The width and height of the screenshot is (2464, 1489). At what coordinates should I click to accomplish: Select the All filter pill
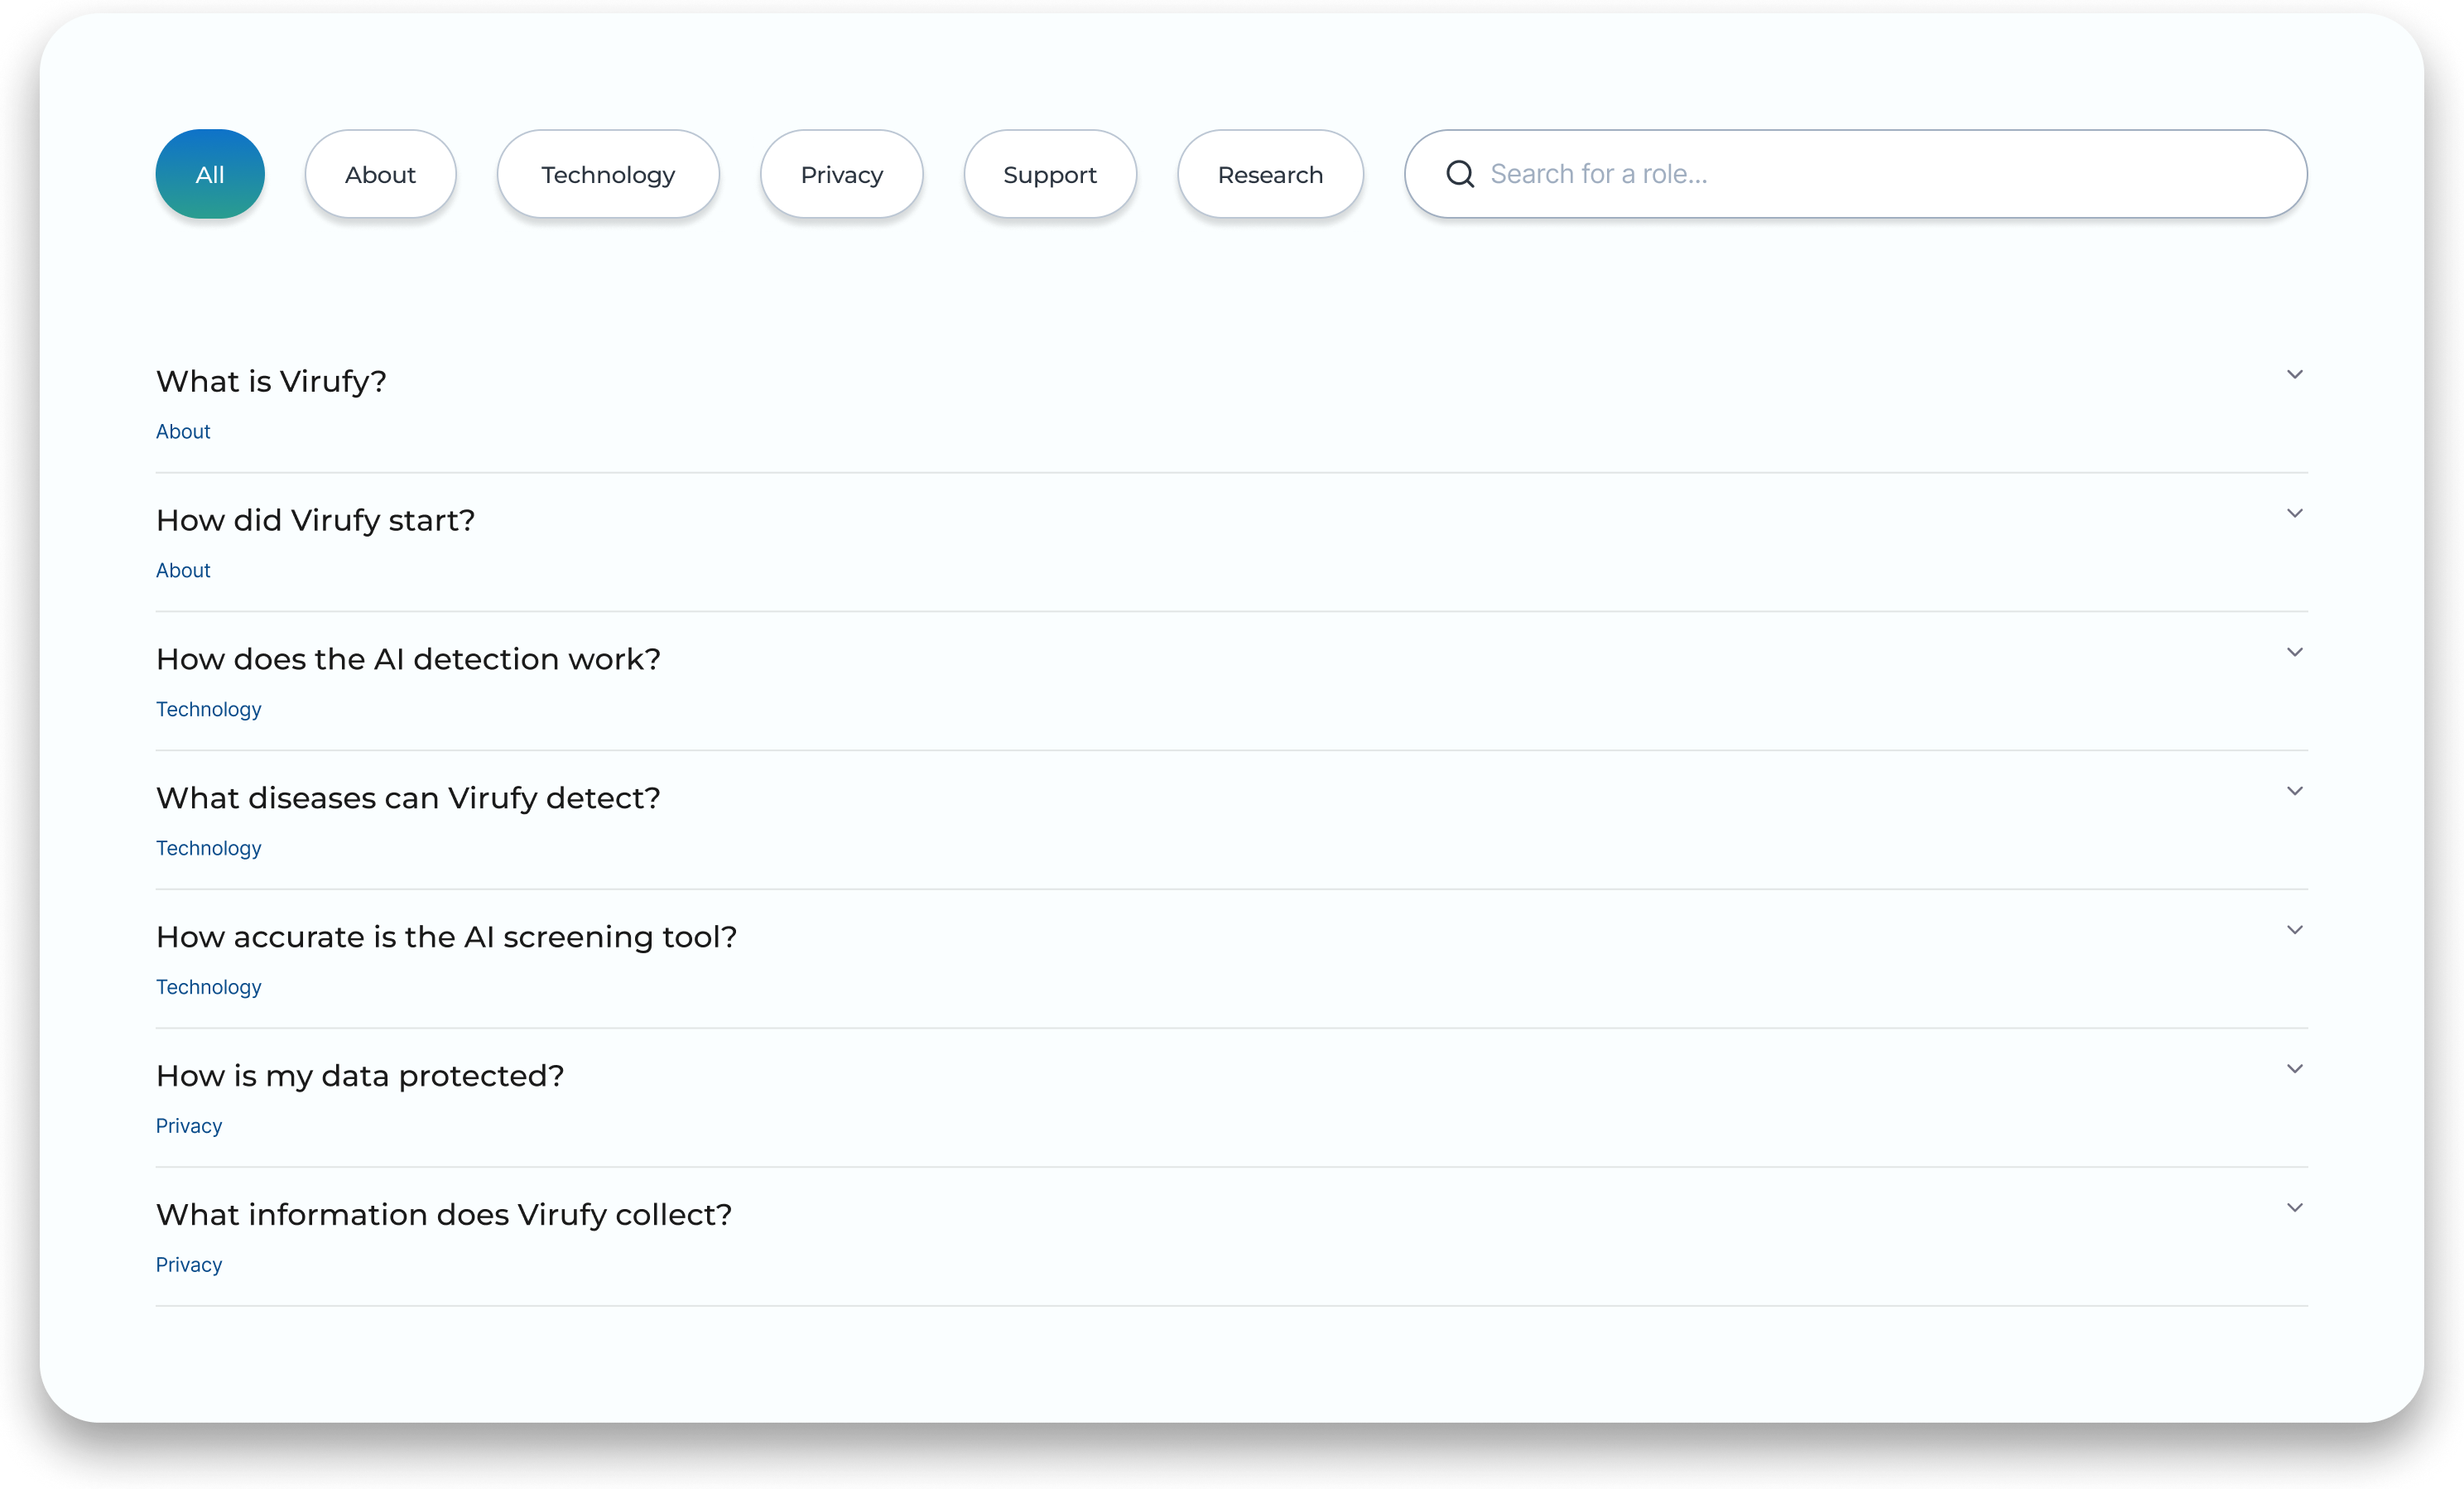point(210,174)
